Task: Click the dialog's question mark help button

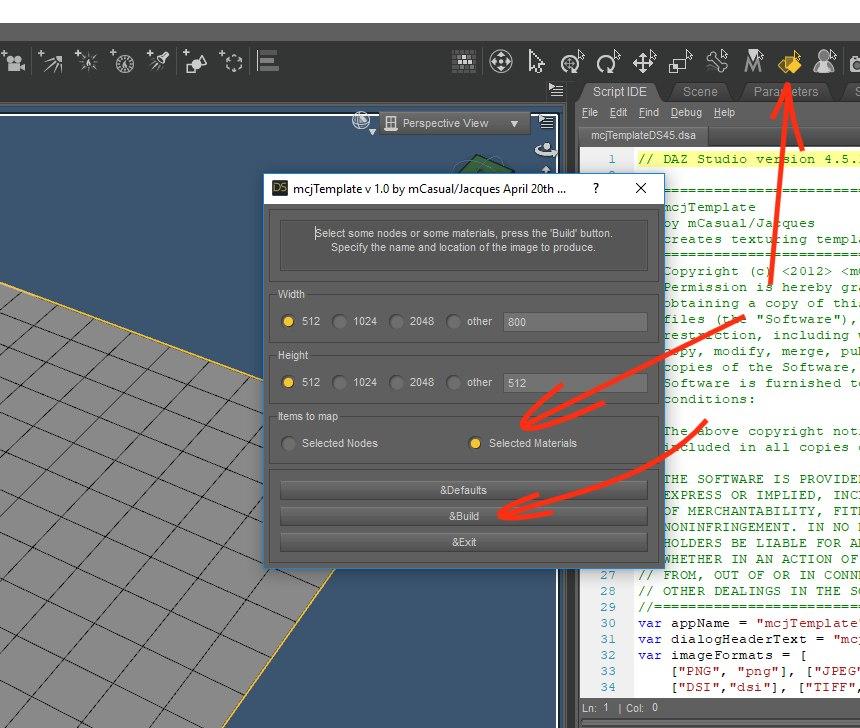Action: (596, 188)
